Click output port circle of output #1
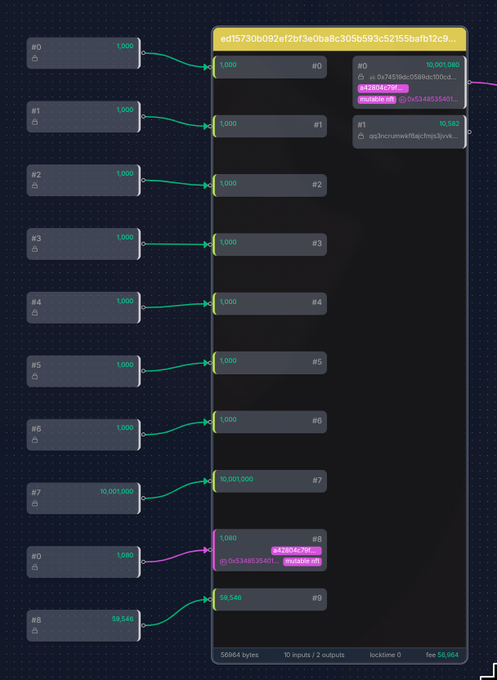Viewport: 497px width, 680px height. pyautogui.click(x=469, y=132)
